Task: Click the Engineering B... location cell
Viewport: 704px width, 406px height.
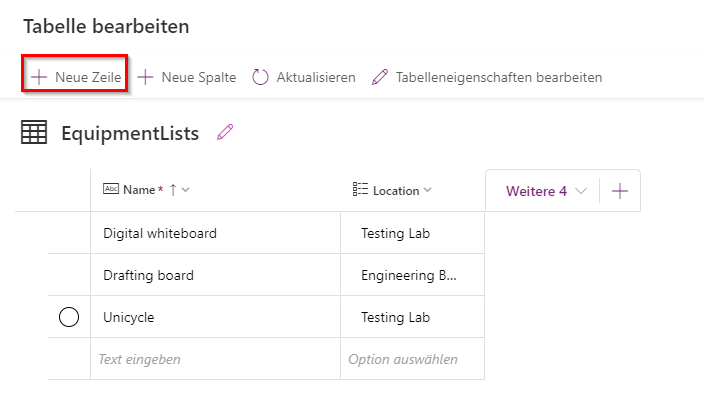Action: pyautogui.click(x=411, y=275)
